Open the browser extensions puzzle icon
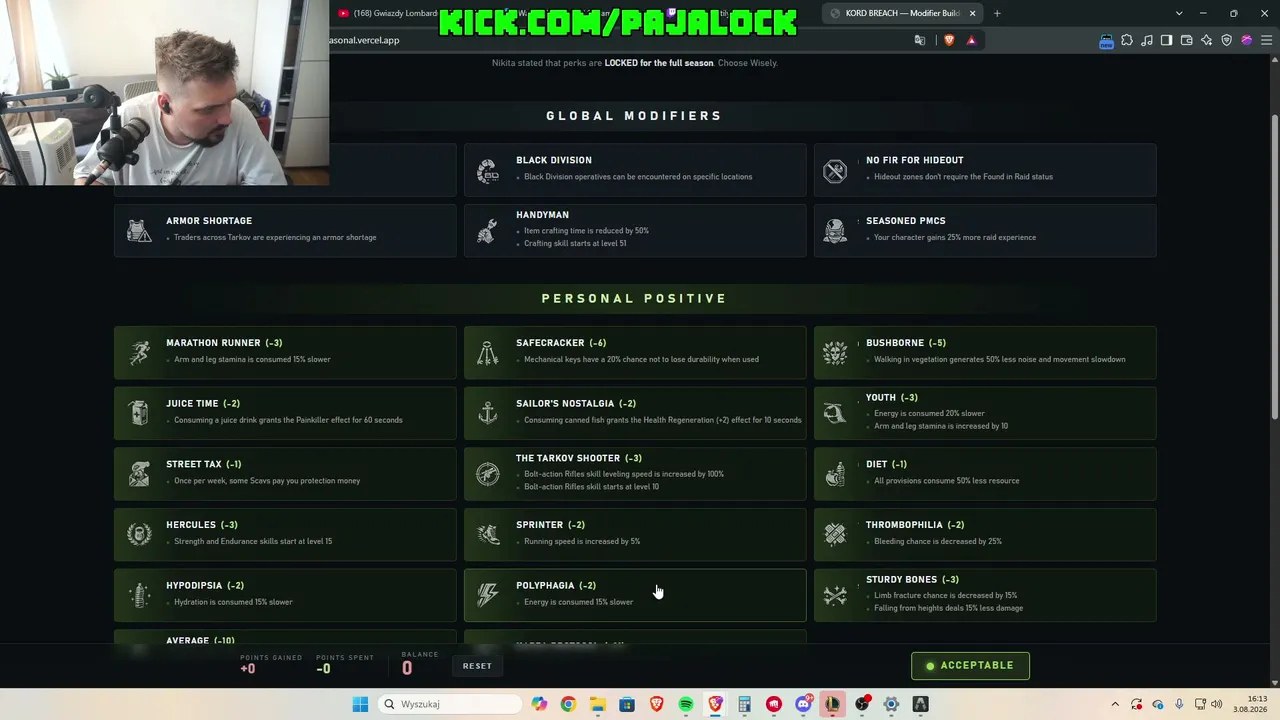The height and width of the screenshot is (720, 1280). [1127, 40]
